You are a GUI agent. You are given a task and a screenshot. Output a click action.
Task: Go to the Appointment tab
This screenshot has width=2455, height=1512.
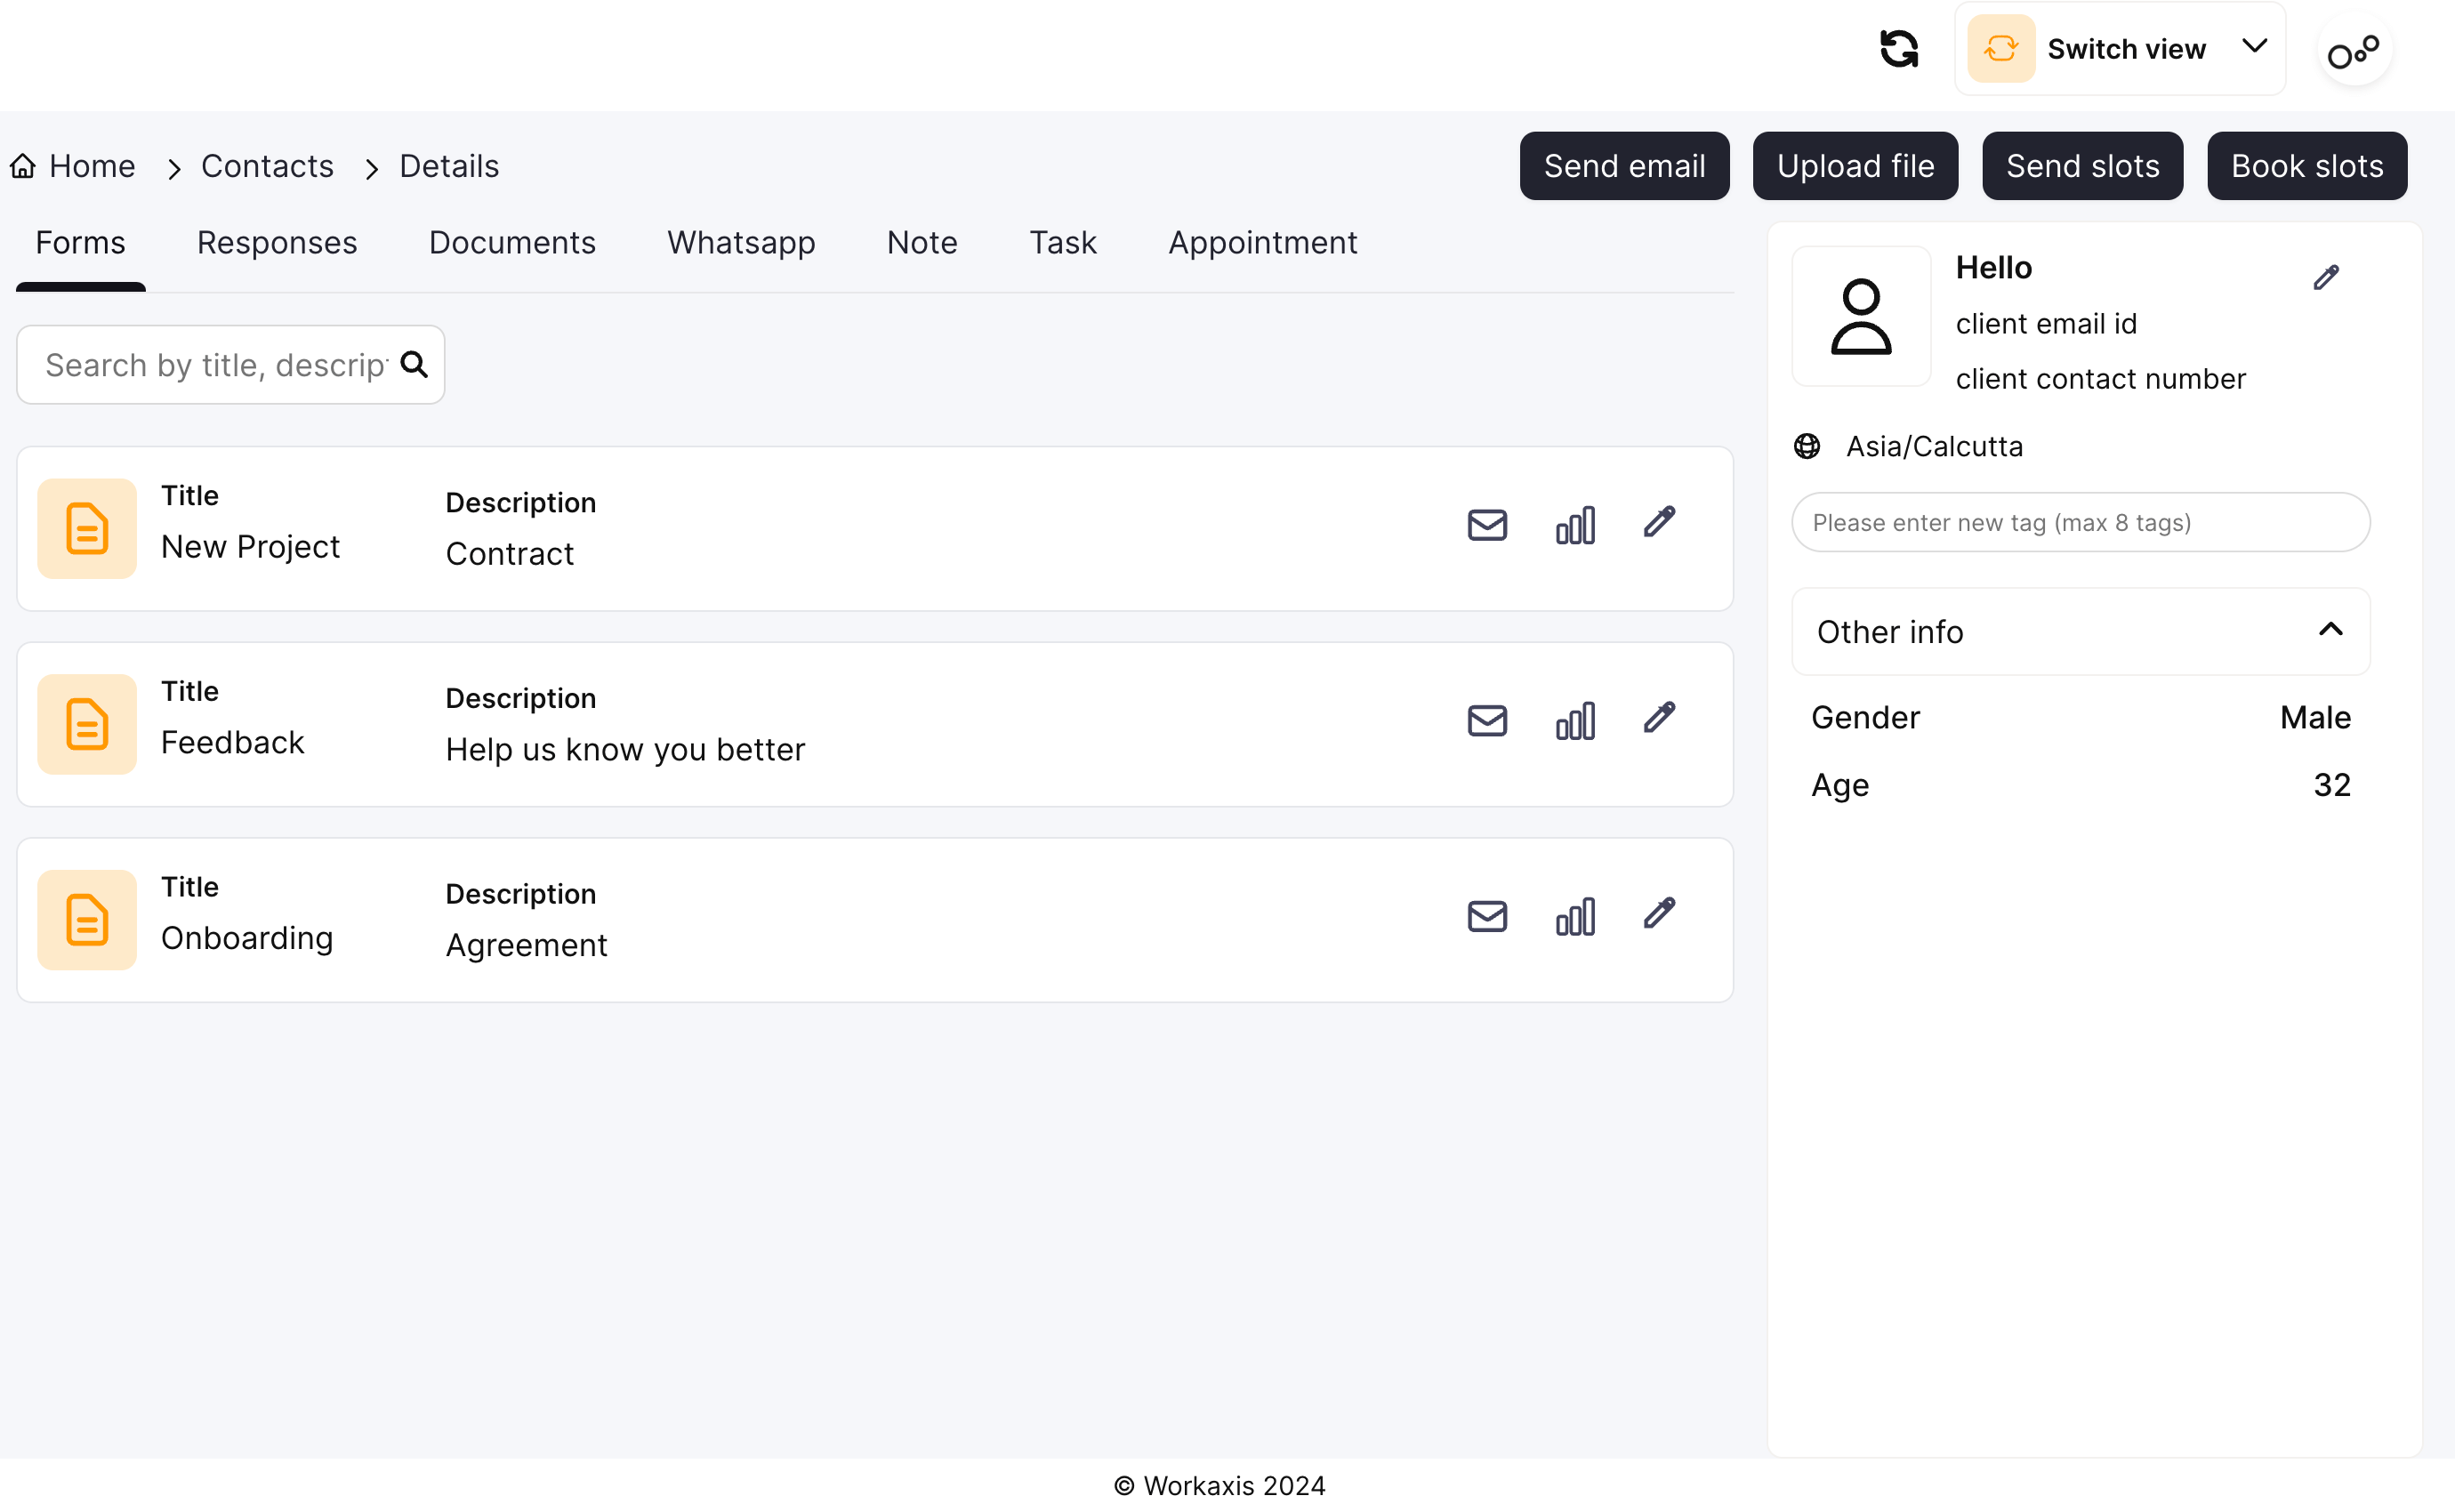1262,243
